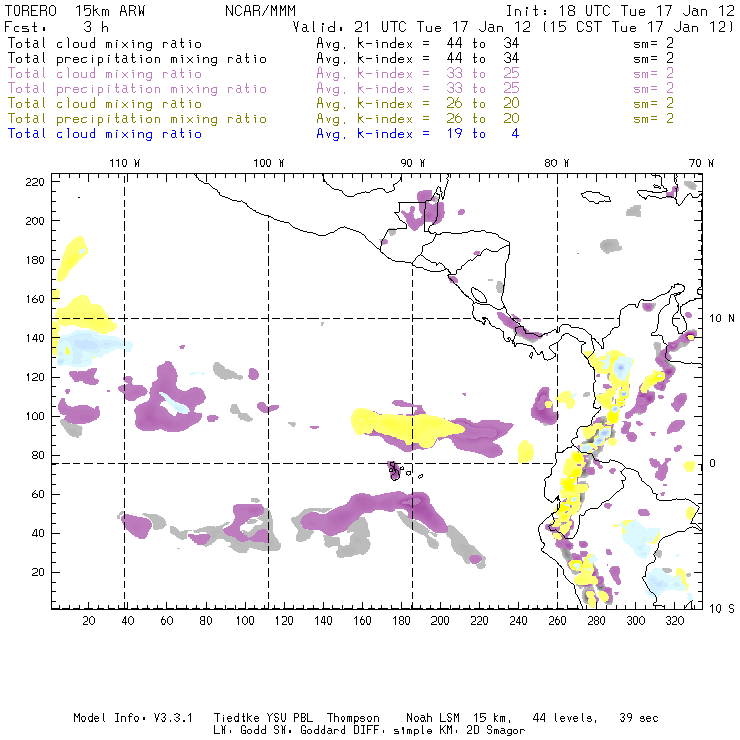740x740 pixels.
Task: Click the "39 sec" timestep text
Action: point(639,718)
